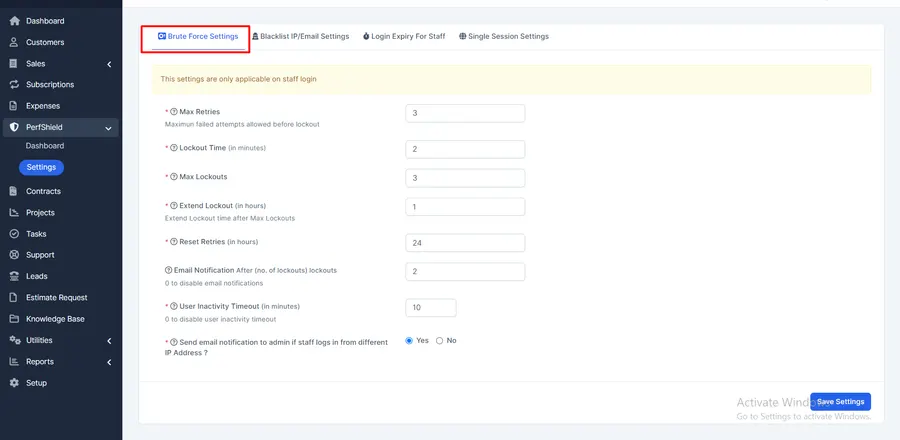Screen dimensions: 900x440
Task: Click the PerfShield shield icon
Action: [x=14, y=127]
